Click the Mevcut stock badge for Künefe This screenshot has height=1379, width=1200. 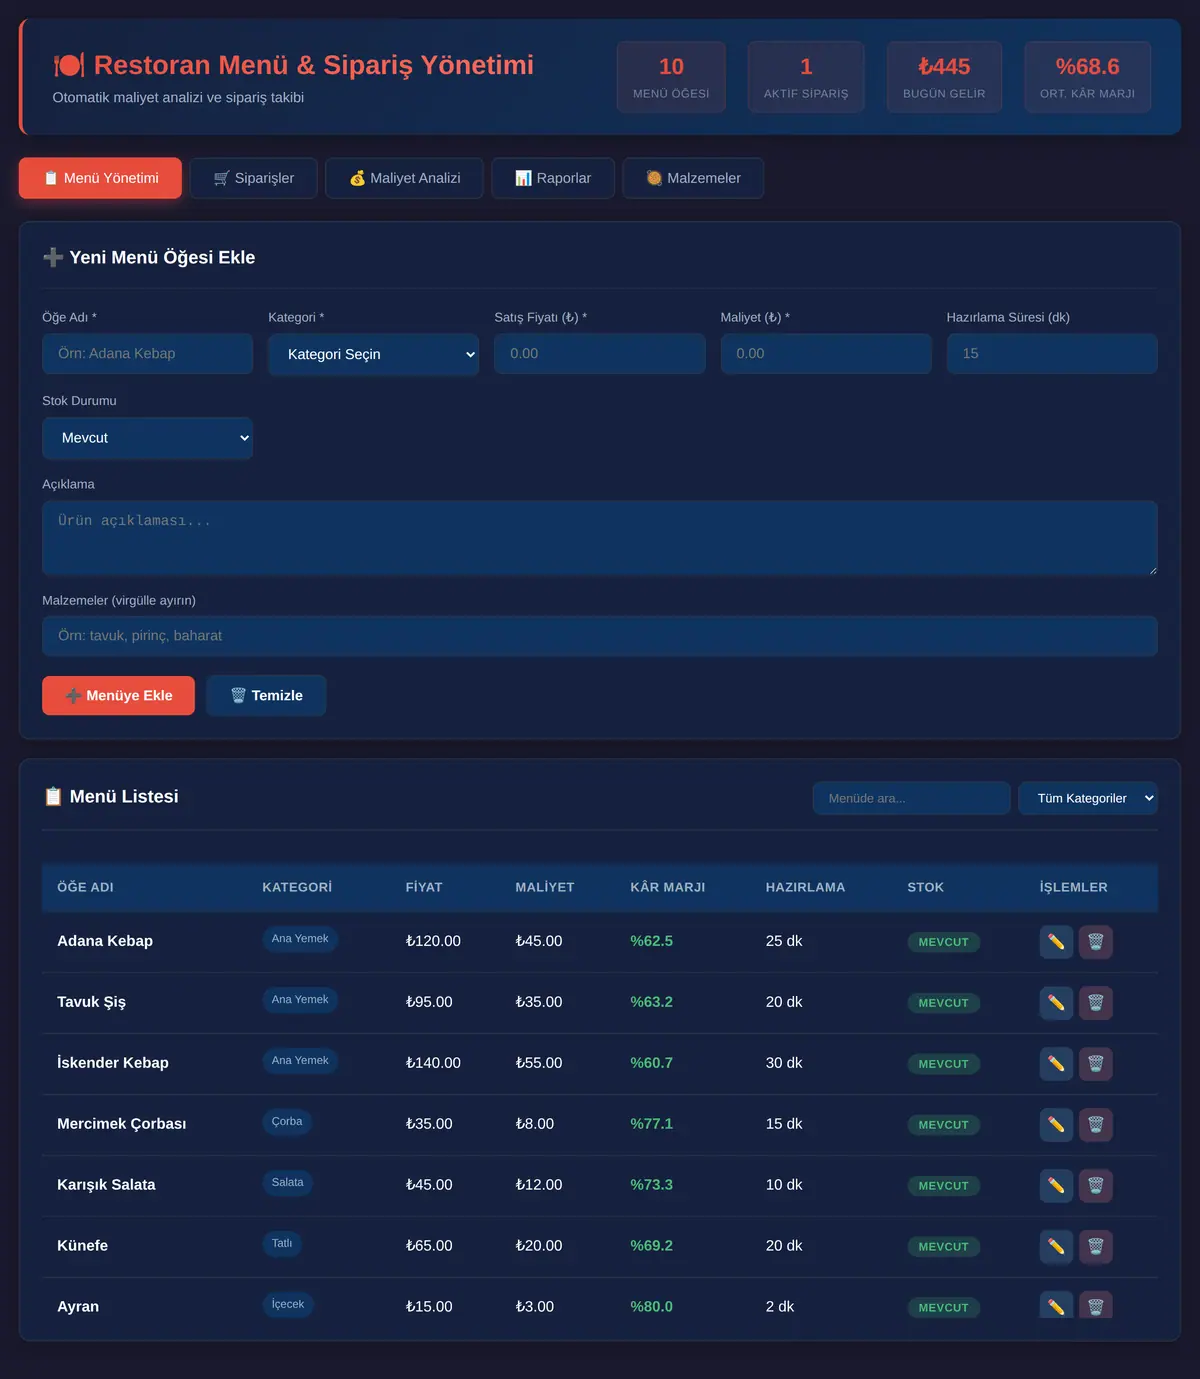(944, 1247)
